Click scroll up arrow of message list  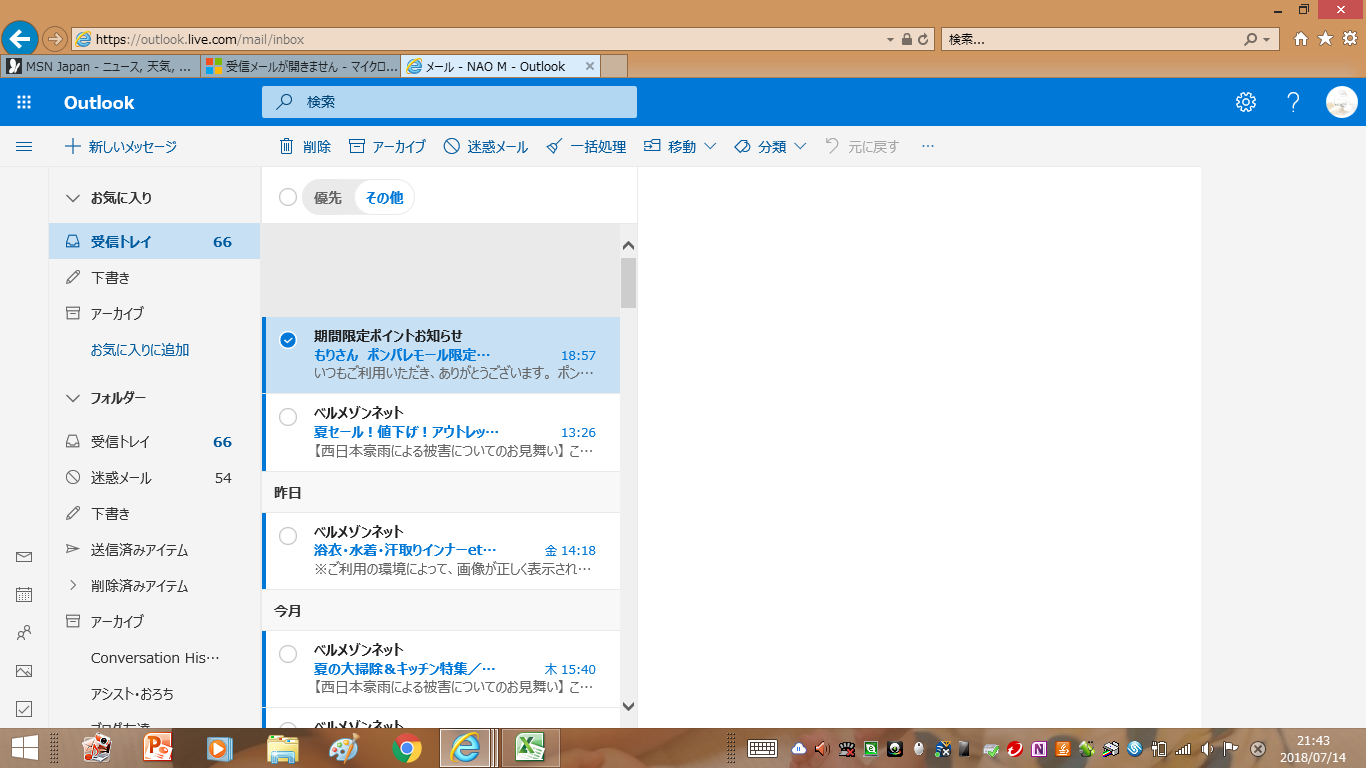628,245
